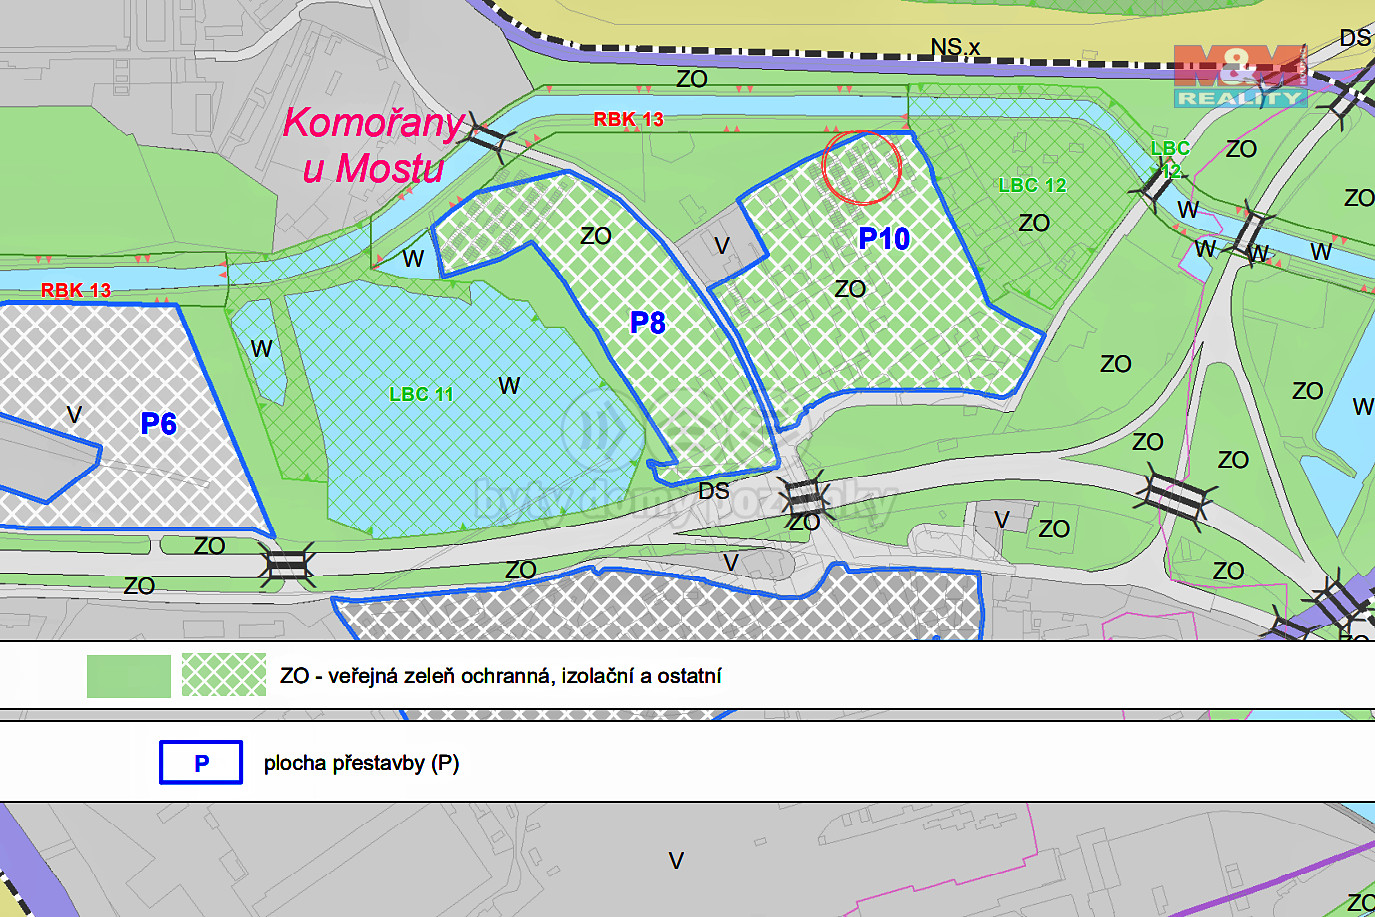Image resolution: width=1375 pixels, height=917 pixels.
Task: Click the bridge symbol below the P6 area
Action: click(x=288, y=565)
